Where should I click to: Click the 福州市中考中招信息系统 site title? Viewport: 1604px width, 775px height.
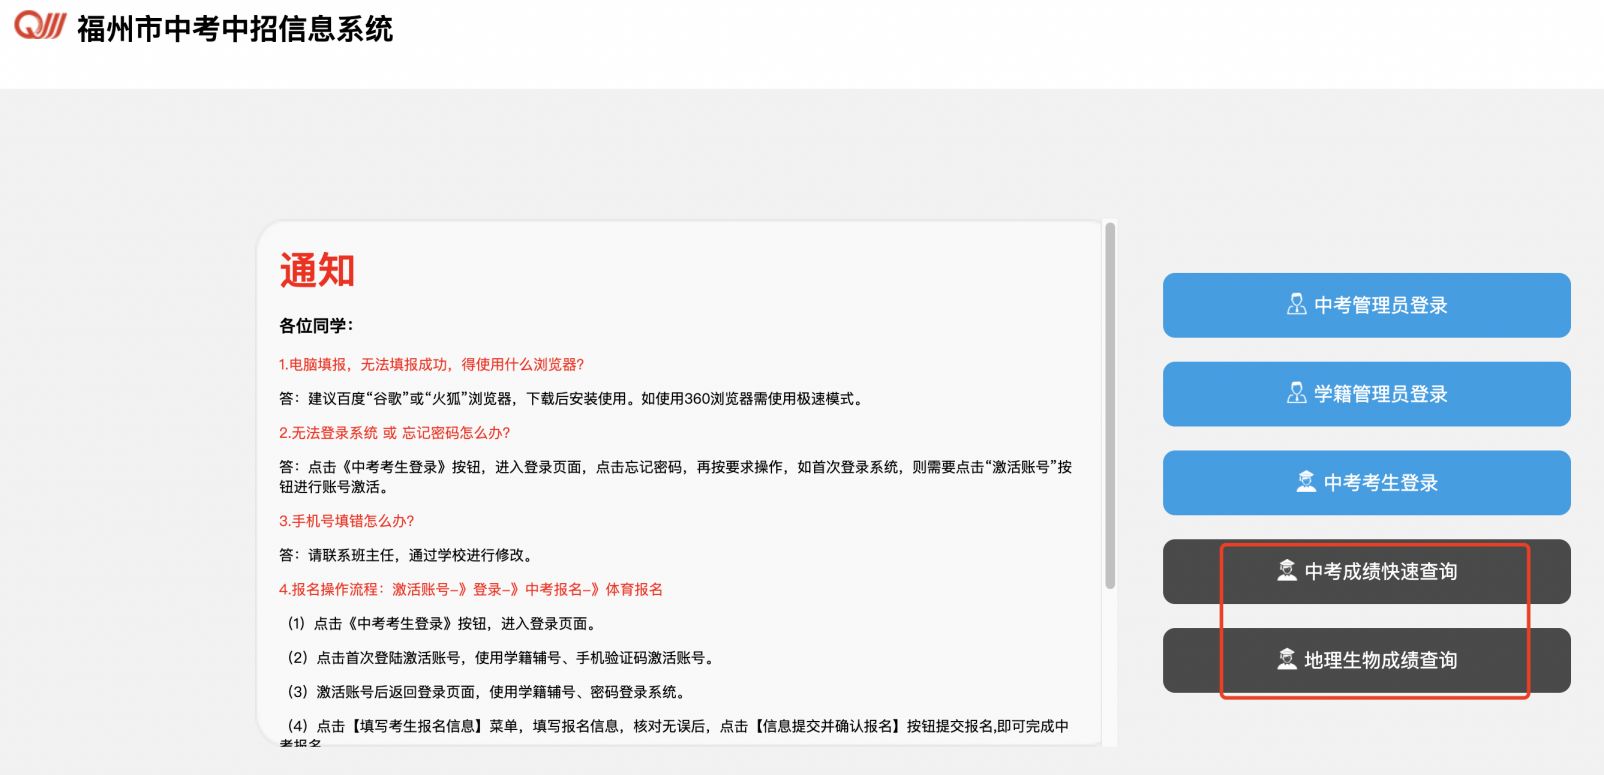coord(235,29)
